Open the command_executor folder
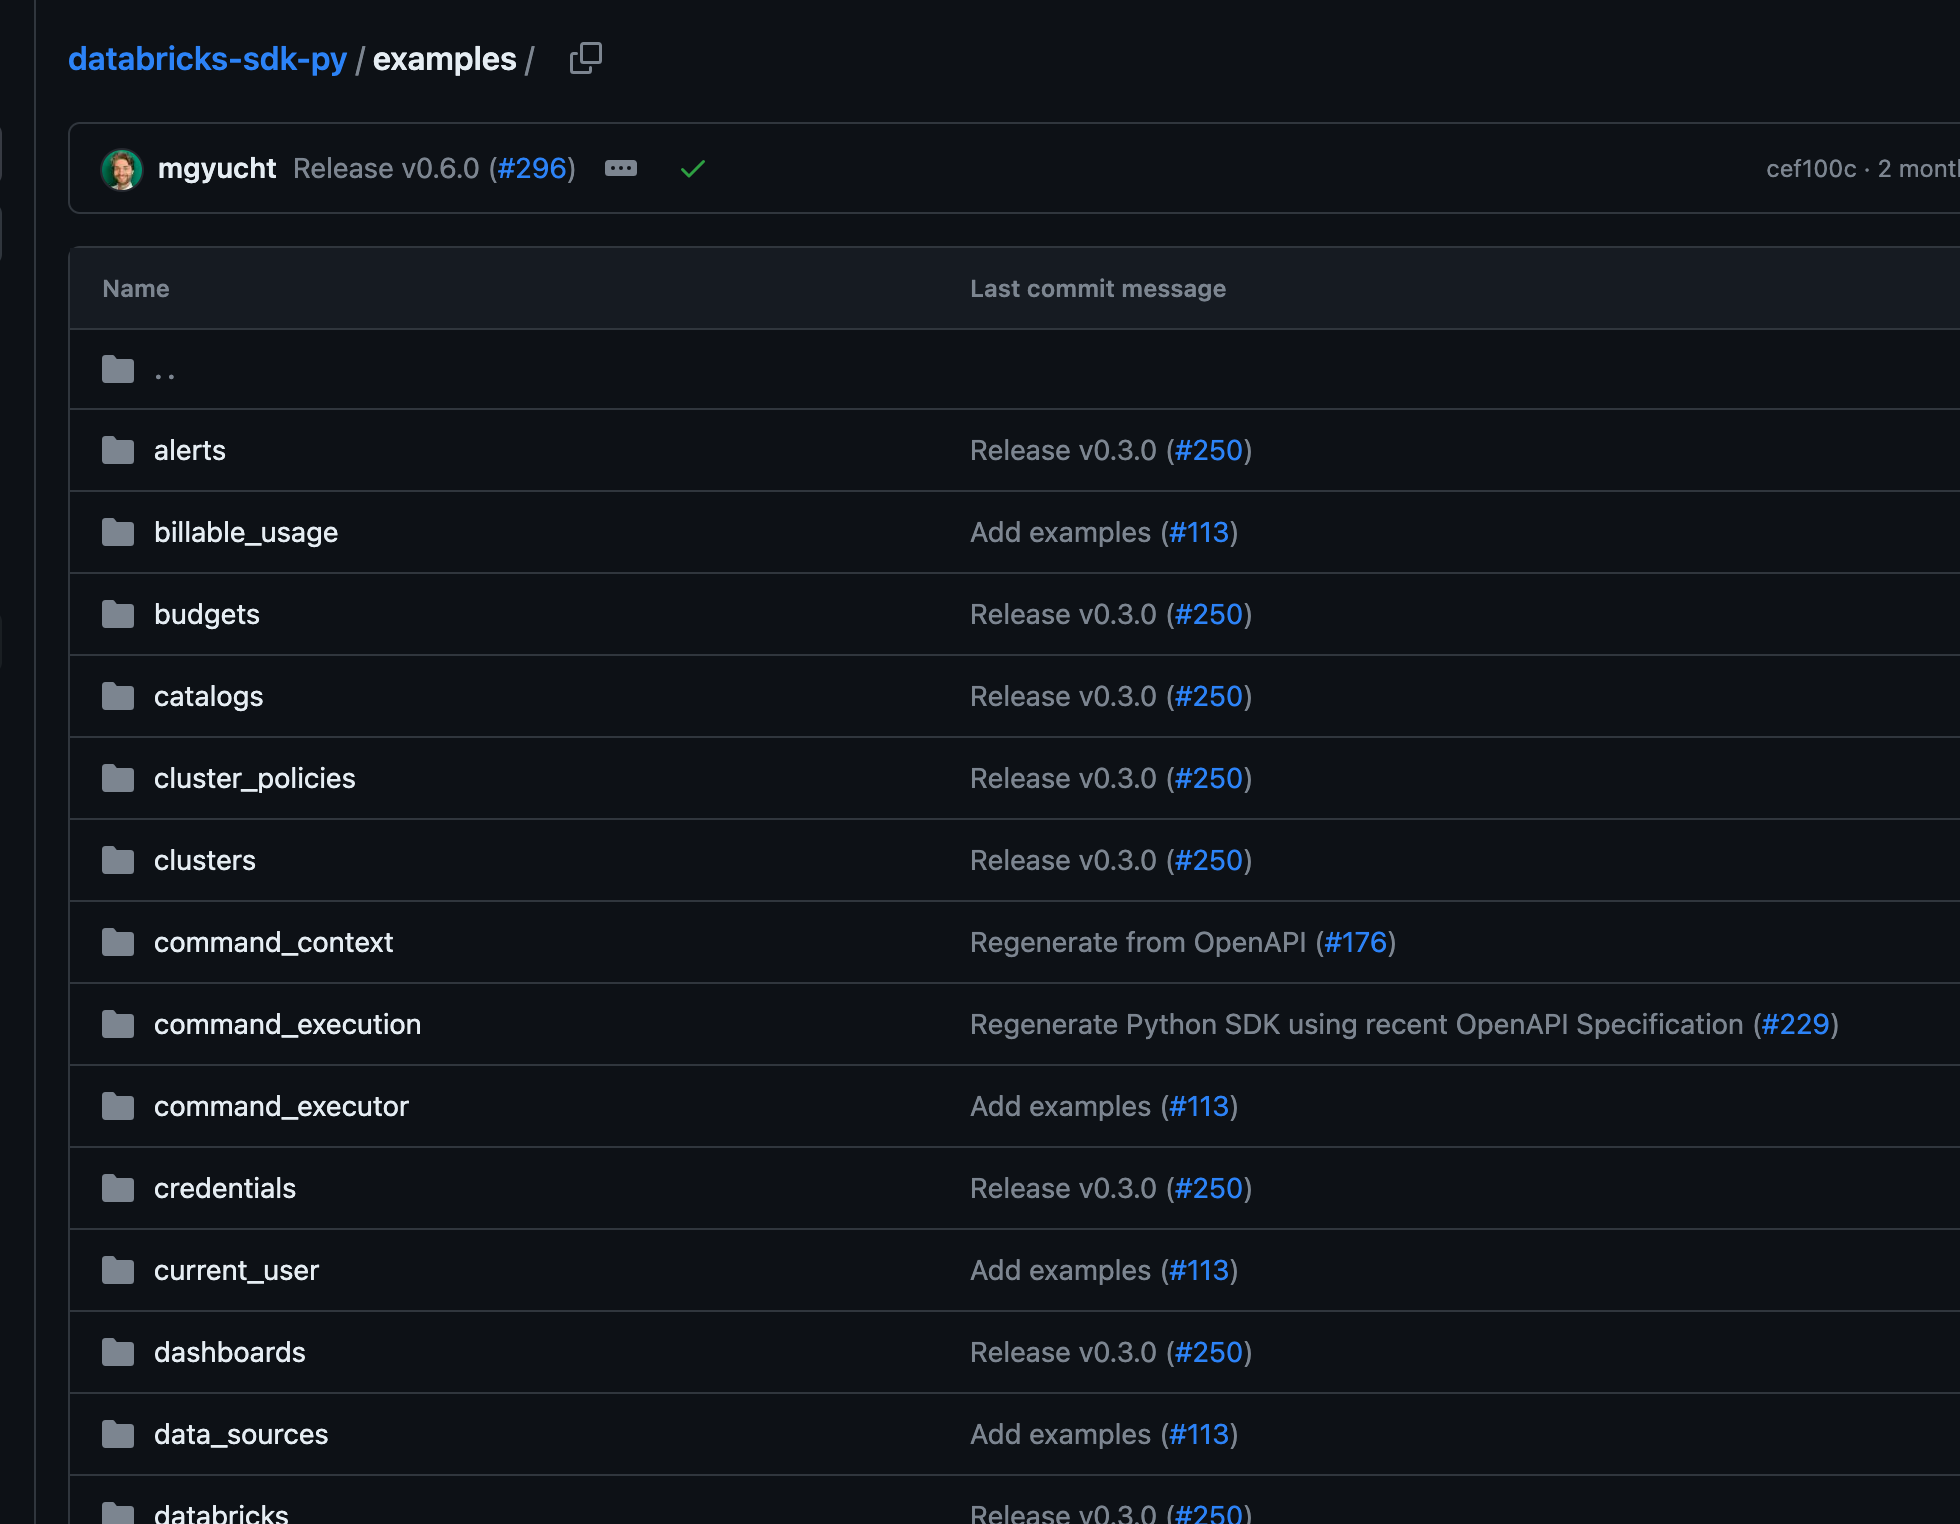The image size is (1960, 1524). [x=281, y=1106]
